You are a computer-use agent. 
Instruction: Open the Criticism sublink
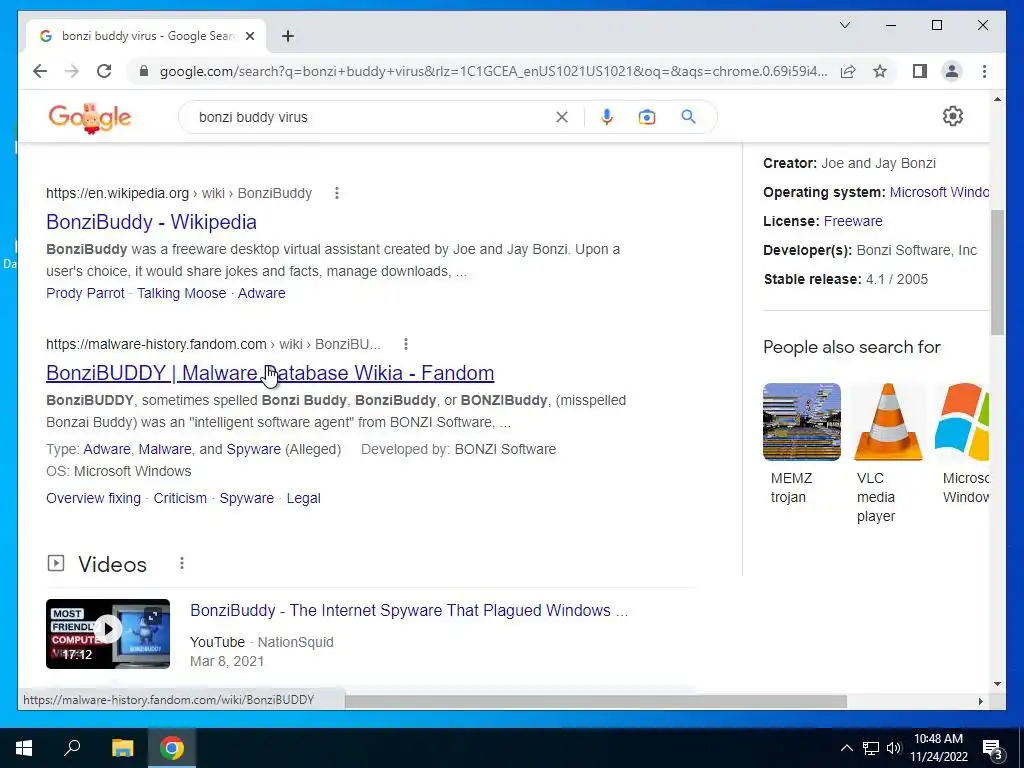[180, 498]
